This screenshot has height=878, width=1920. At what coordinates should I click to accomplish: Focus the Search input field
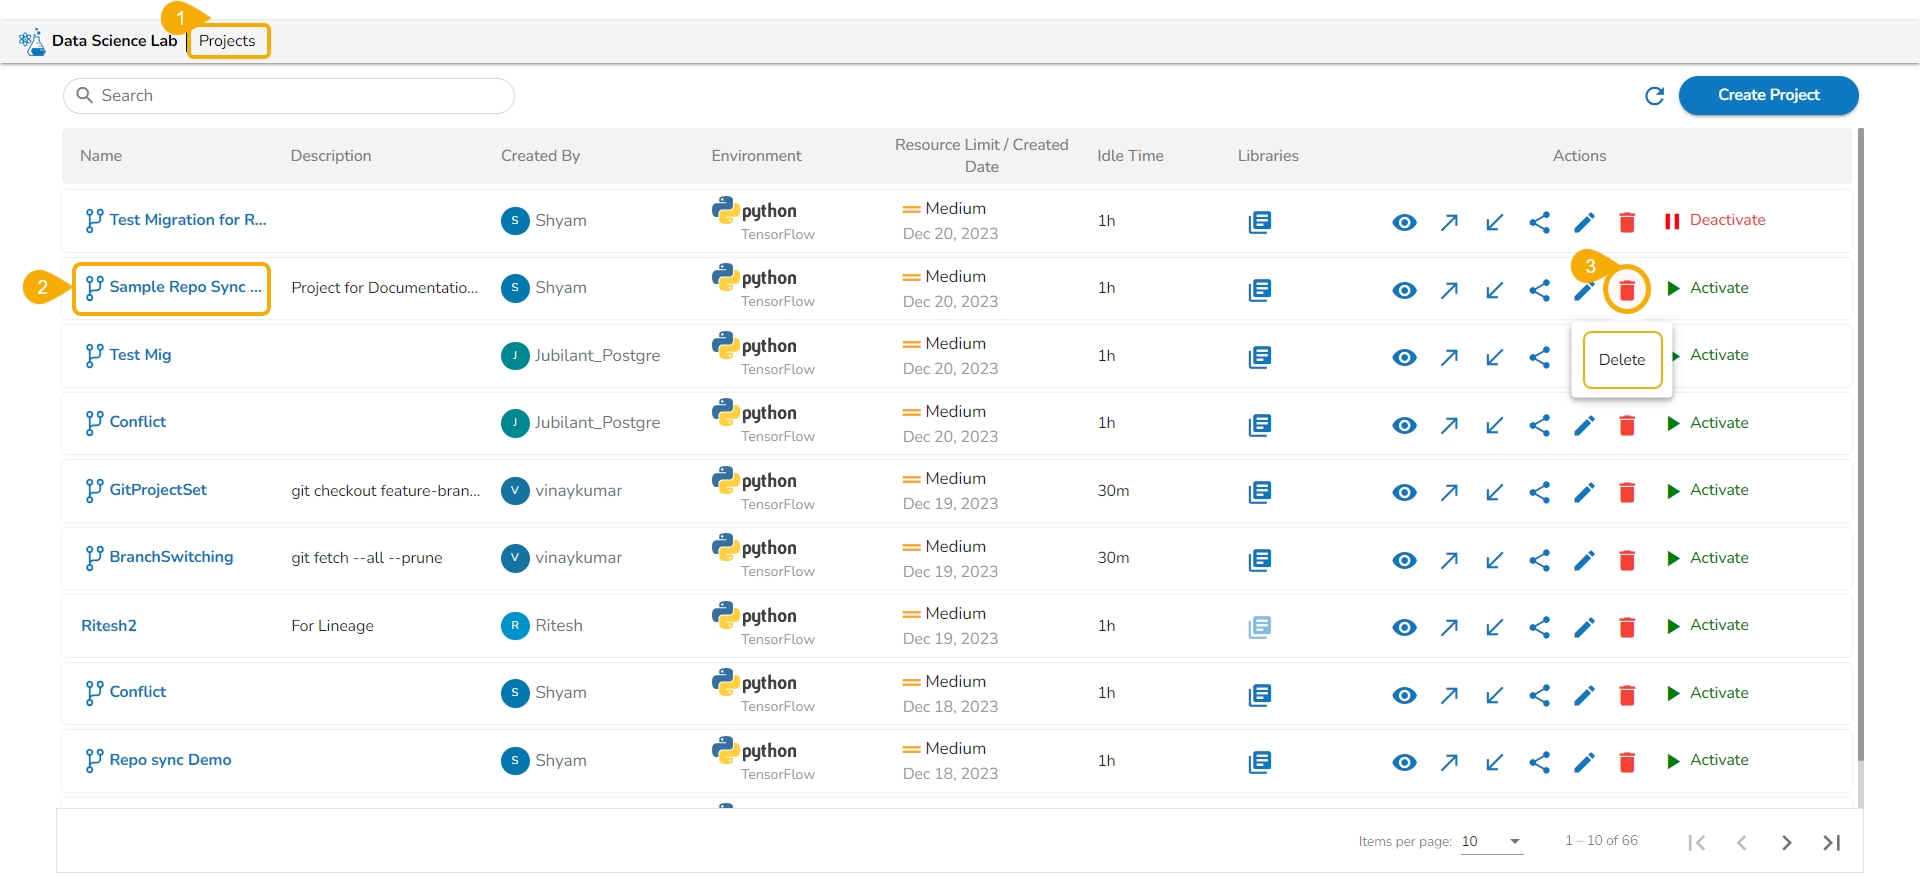pyautogui.click(x=300, y=96)
